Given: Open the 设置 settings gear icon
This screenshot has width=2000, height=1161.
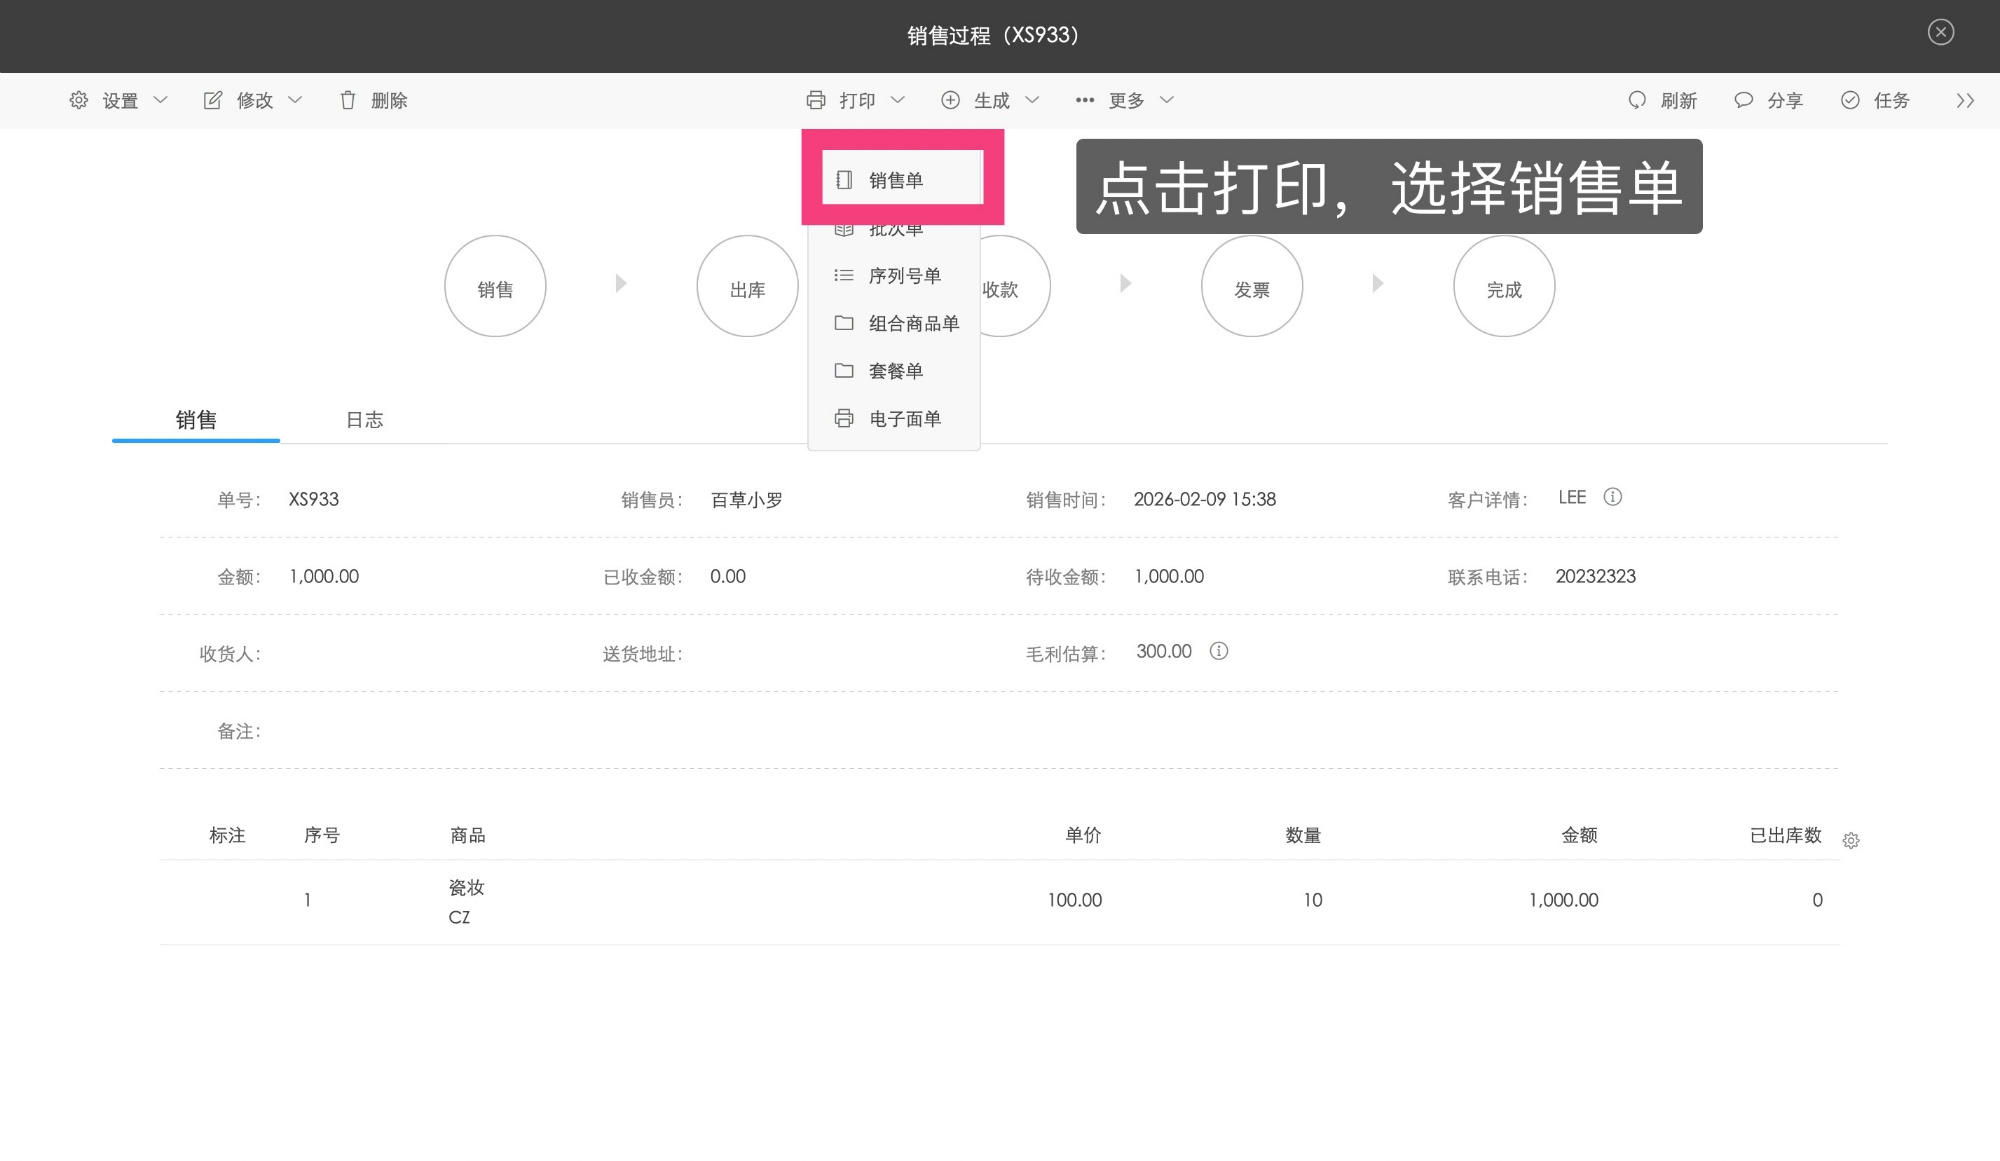Looking at the screenshot, I should tap(78, 100).
